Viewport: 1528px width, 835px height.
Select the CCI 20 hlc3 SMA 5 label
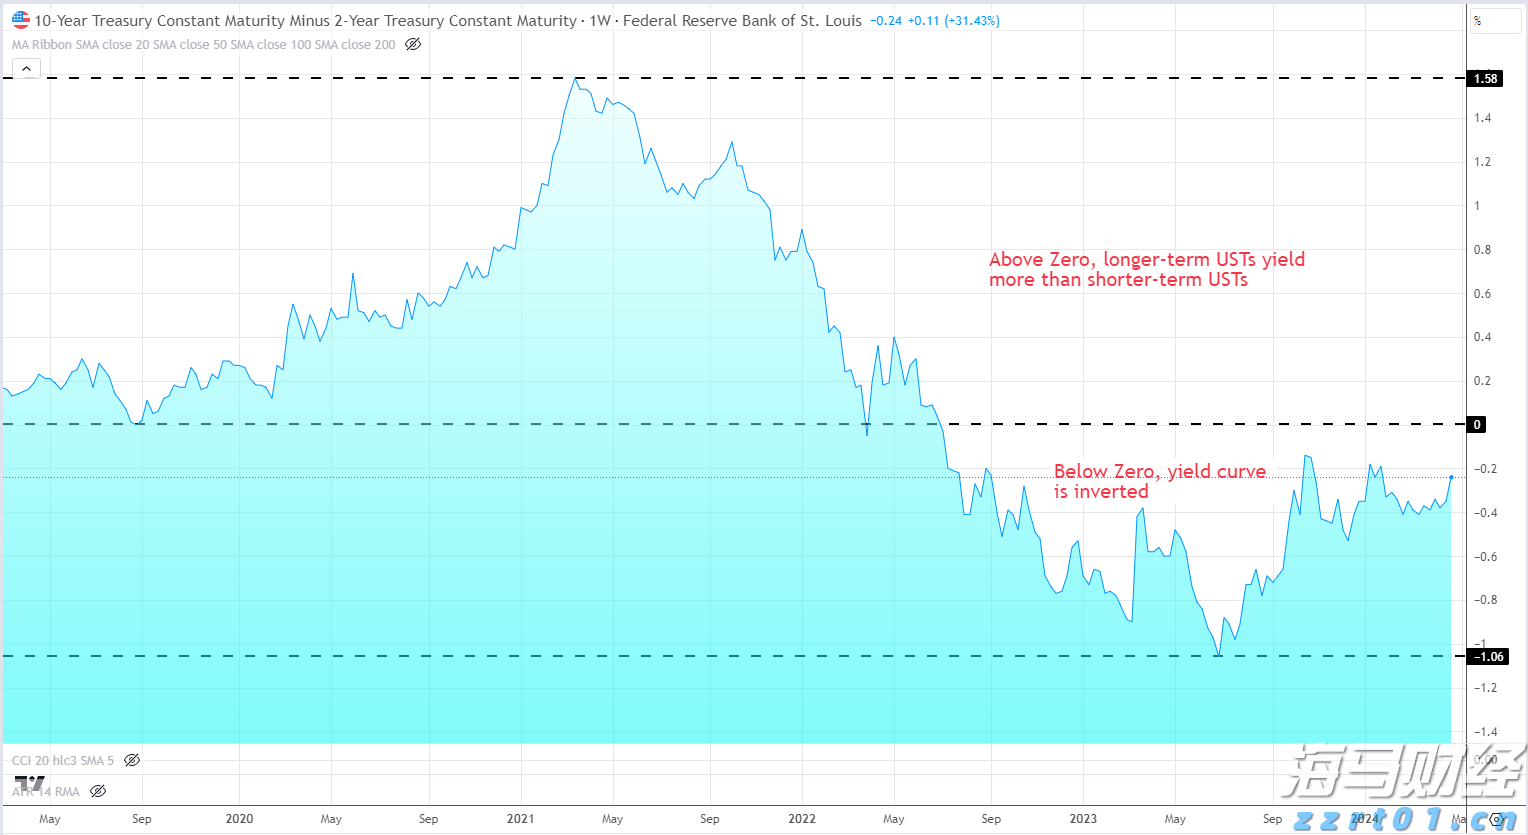point(63,760)
